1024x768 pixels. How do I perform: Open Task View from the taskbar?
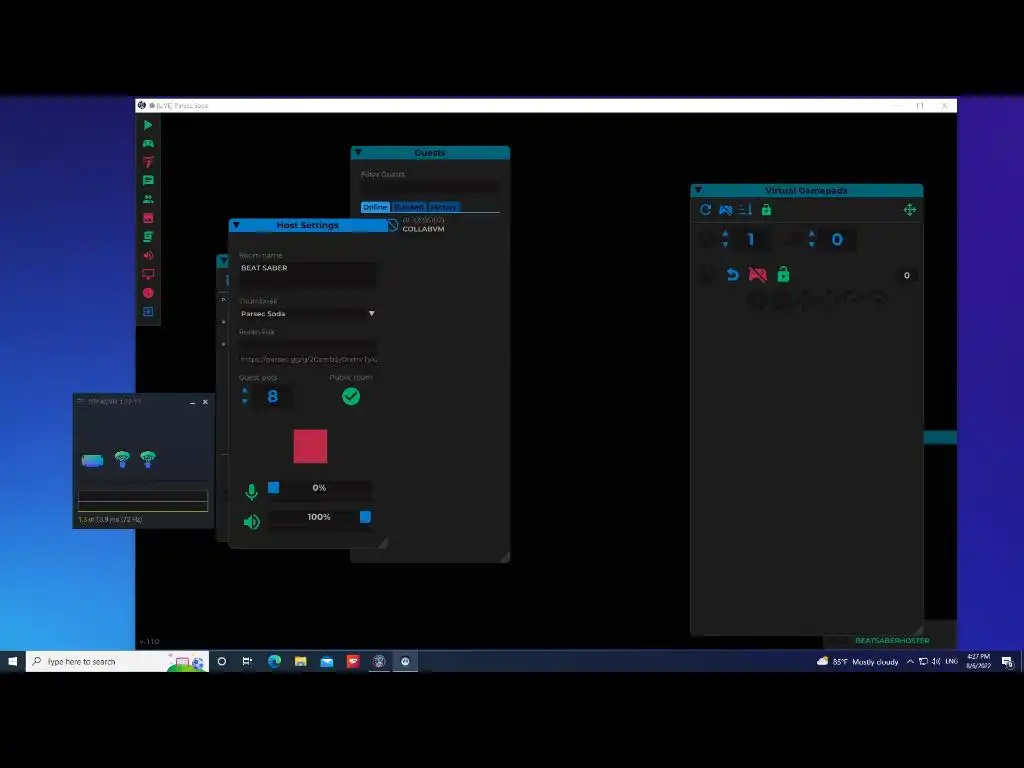point(247,662)
